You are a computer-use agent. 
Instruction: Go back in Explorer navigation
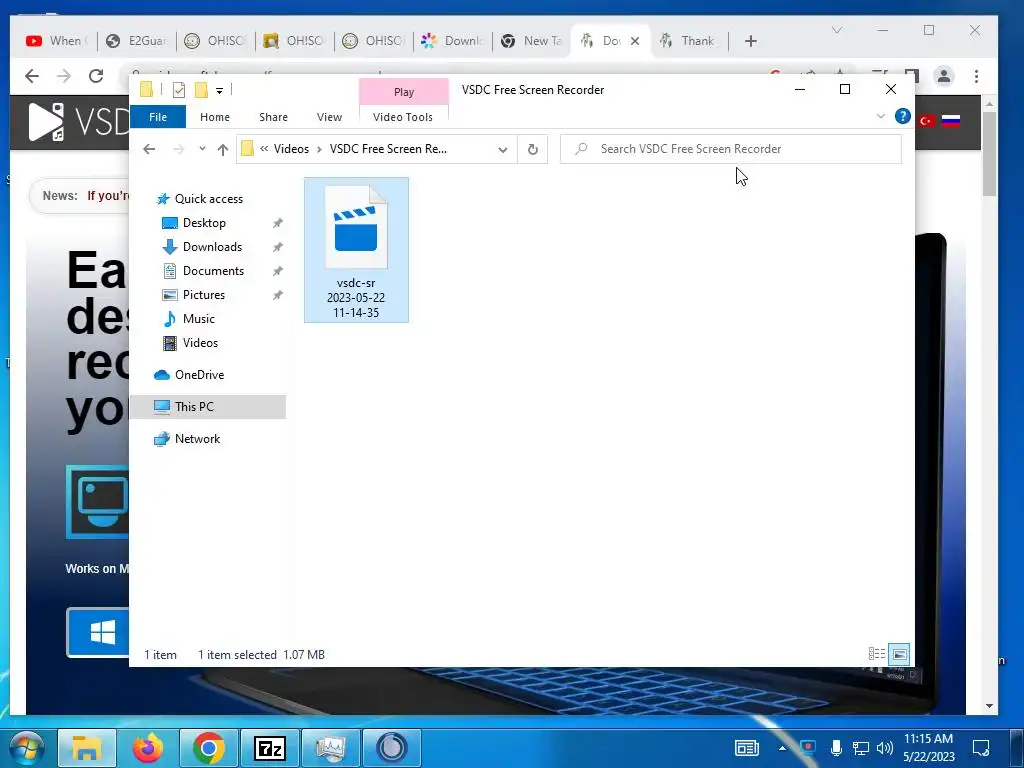[149, 149]
